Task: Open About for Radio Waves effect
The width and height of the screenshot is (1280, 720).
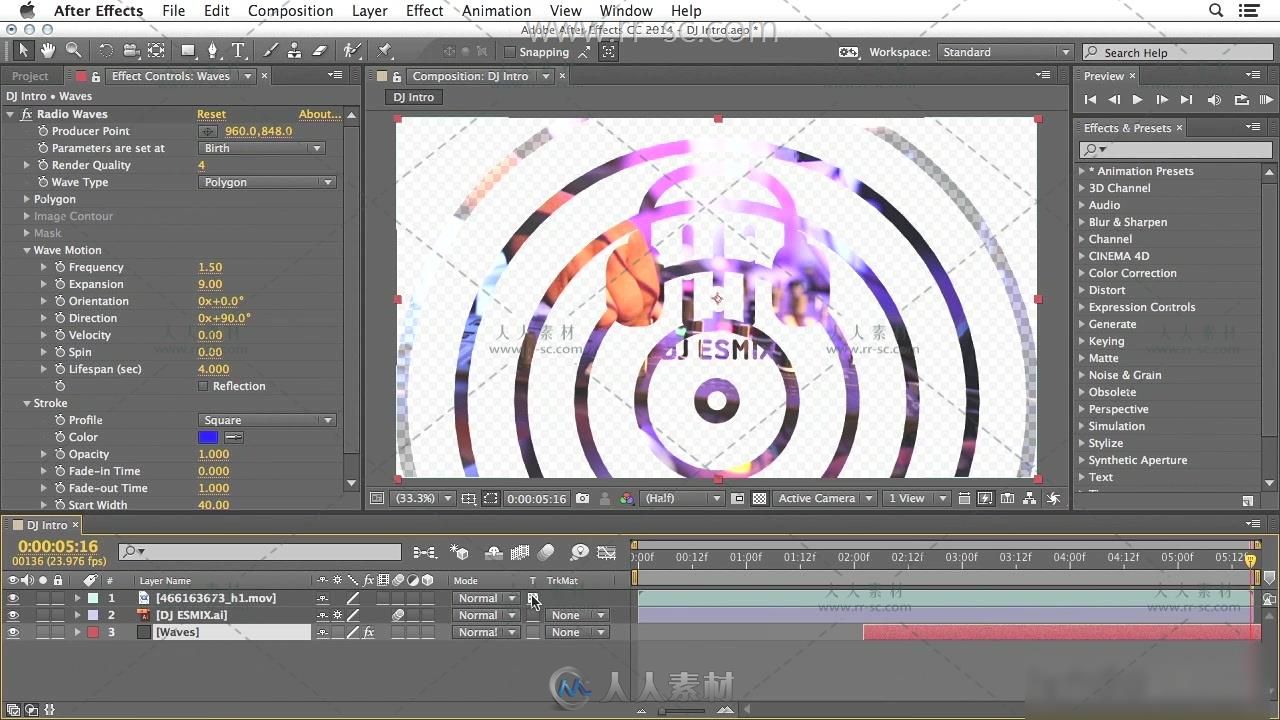Action: tap(320, 114)
